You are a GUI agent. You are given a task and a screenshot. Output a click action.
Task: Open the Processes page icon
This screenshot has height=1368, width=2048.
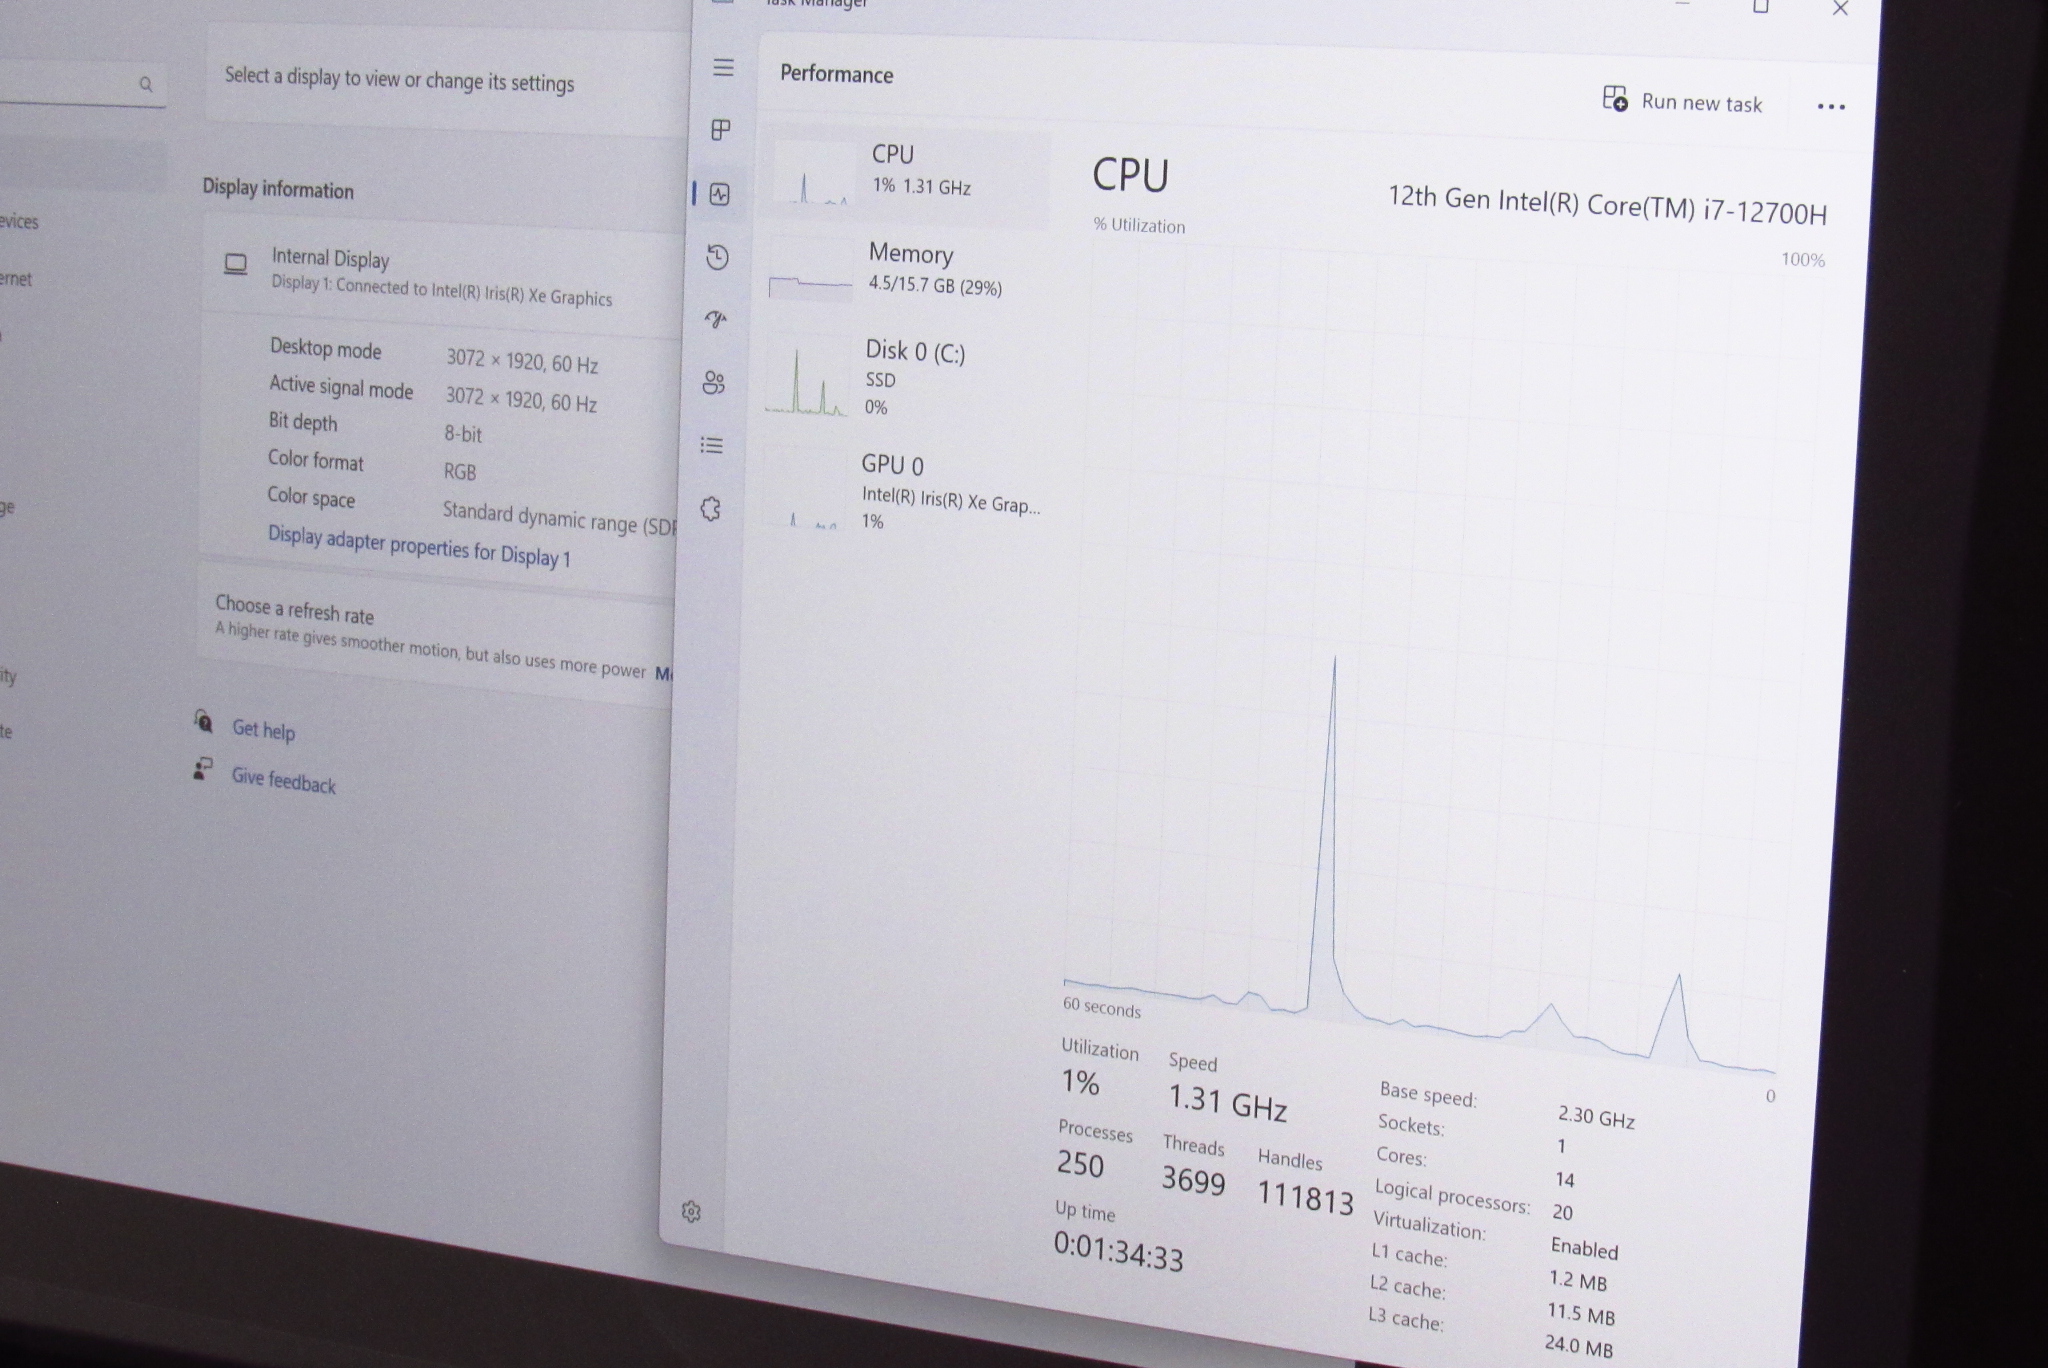[720, 130]
